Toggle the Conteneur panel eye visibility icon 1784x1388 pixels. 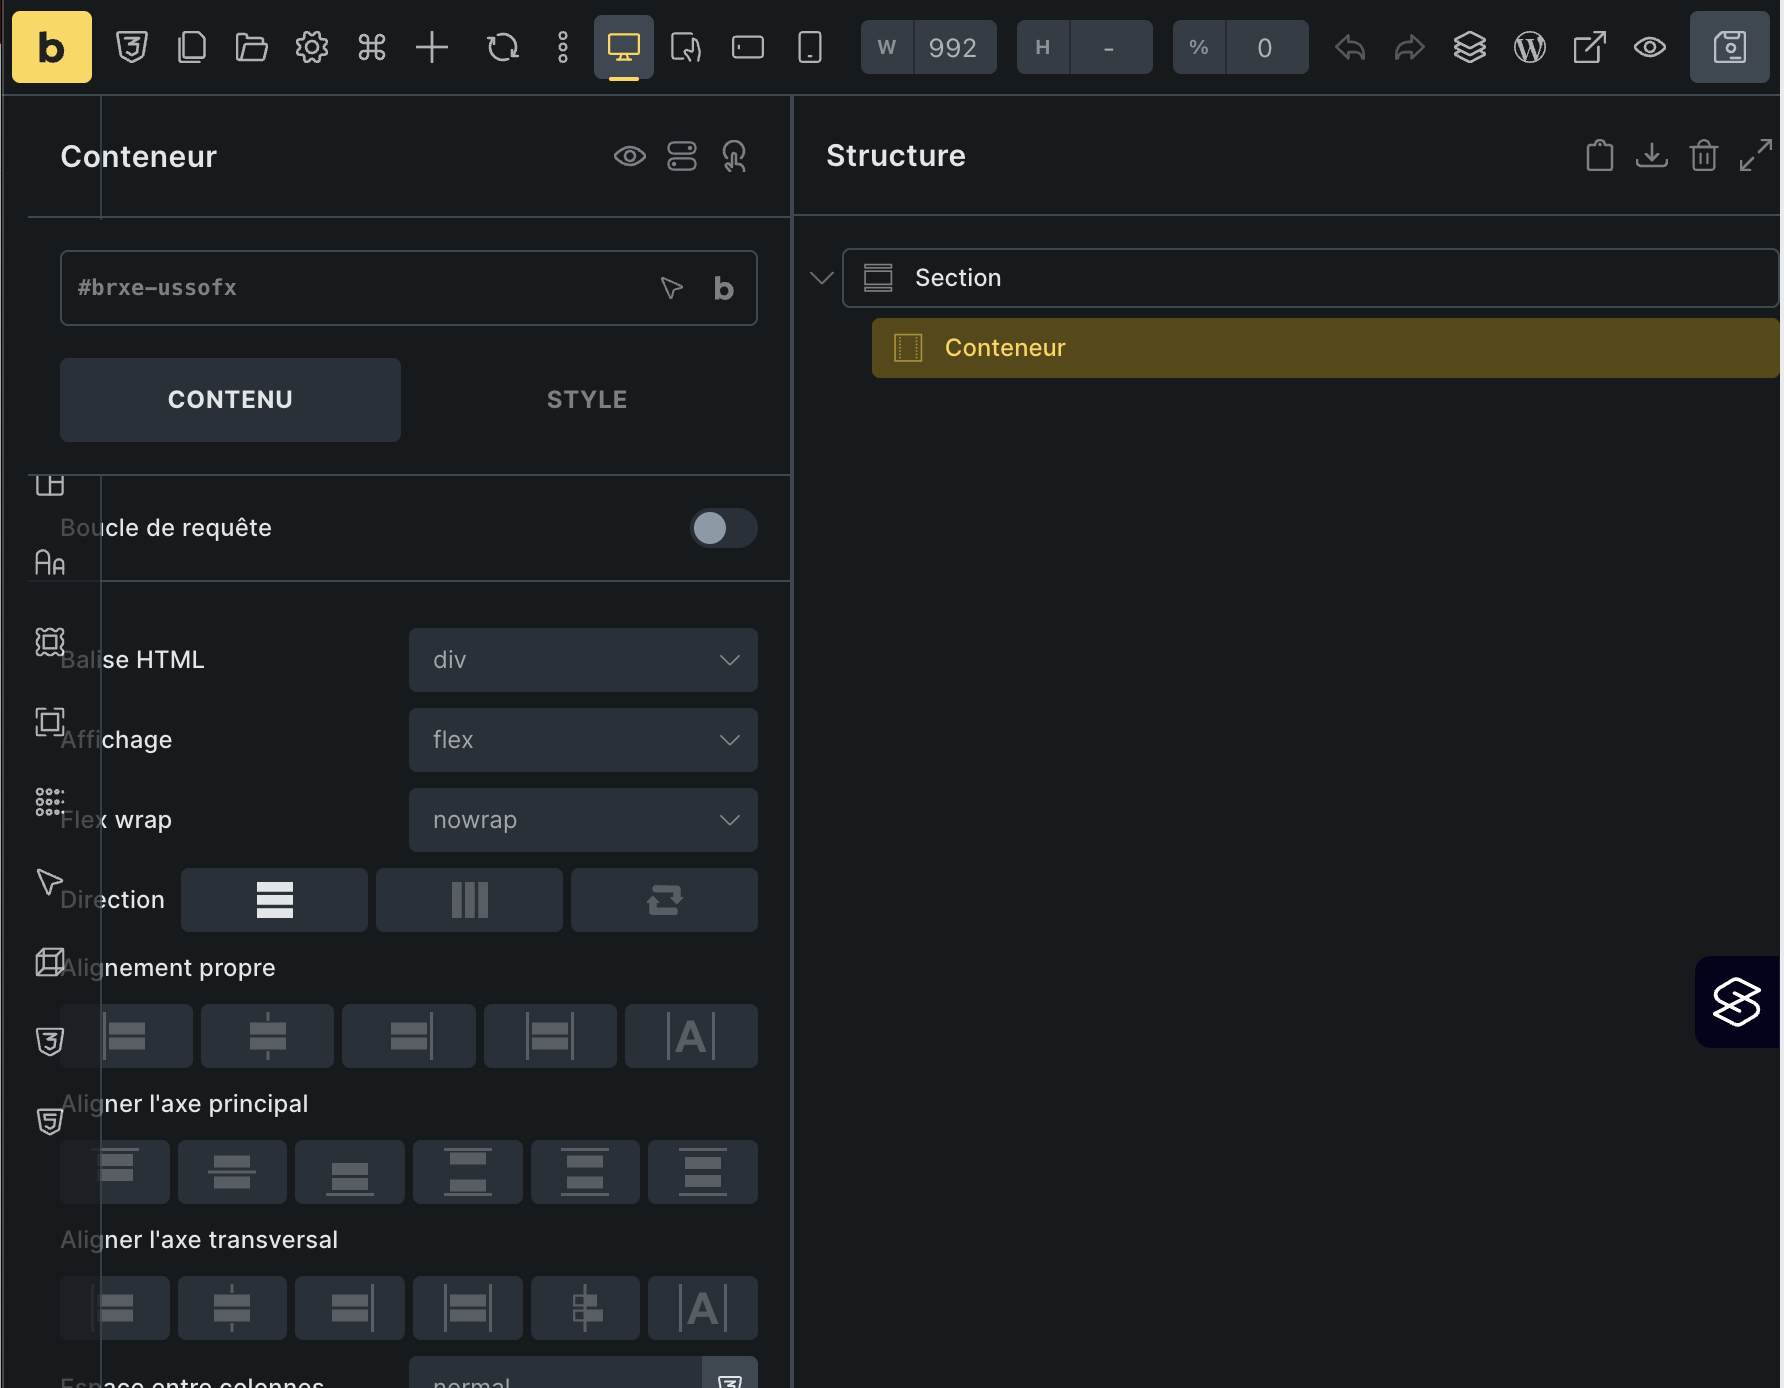(x=630, y=156)
